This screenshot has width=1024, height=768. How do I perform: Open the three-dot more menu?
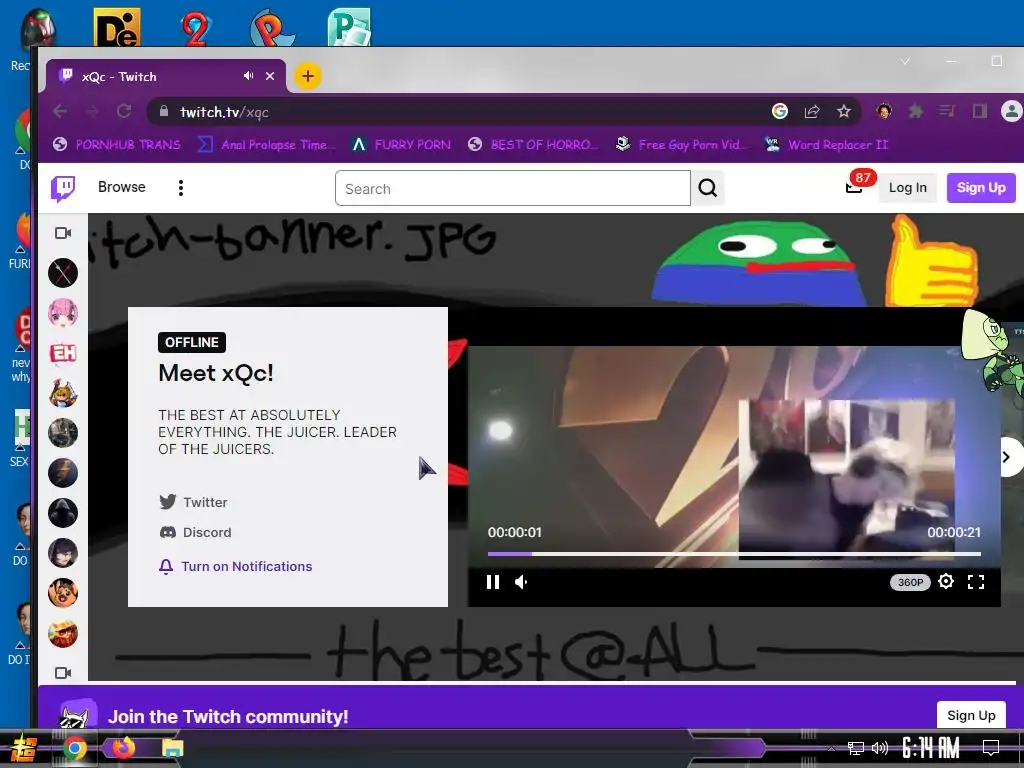(181, 188)
